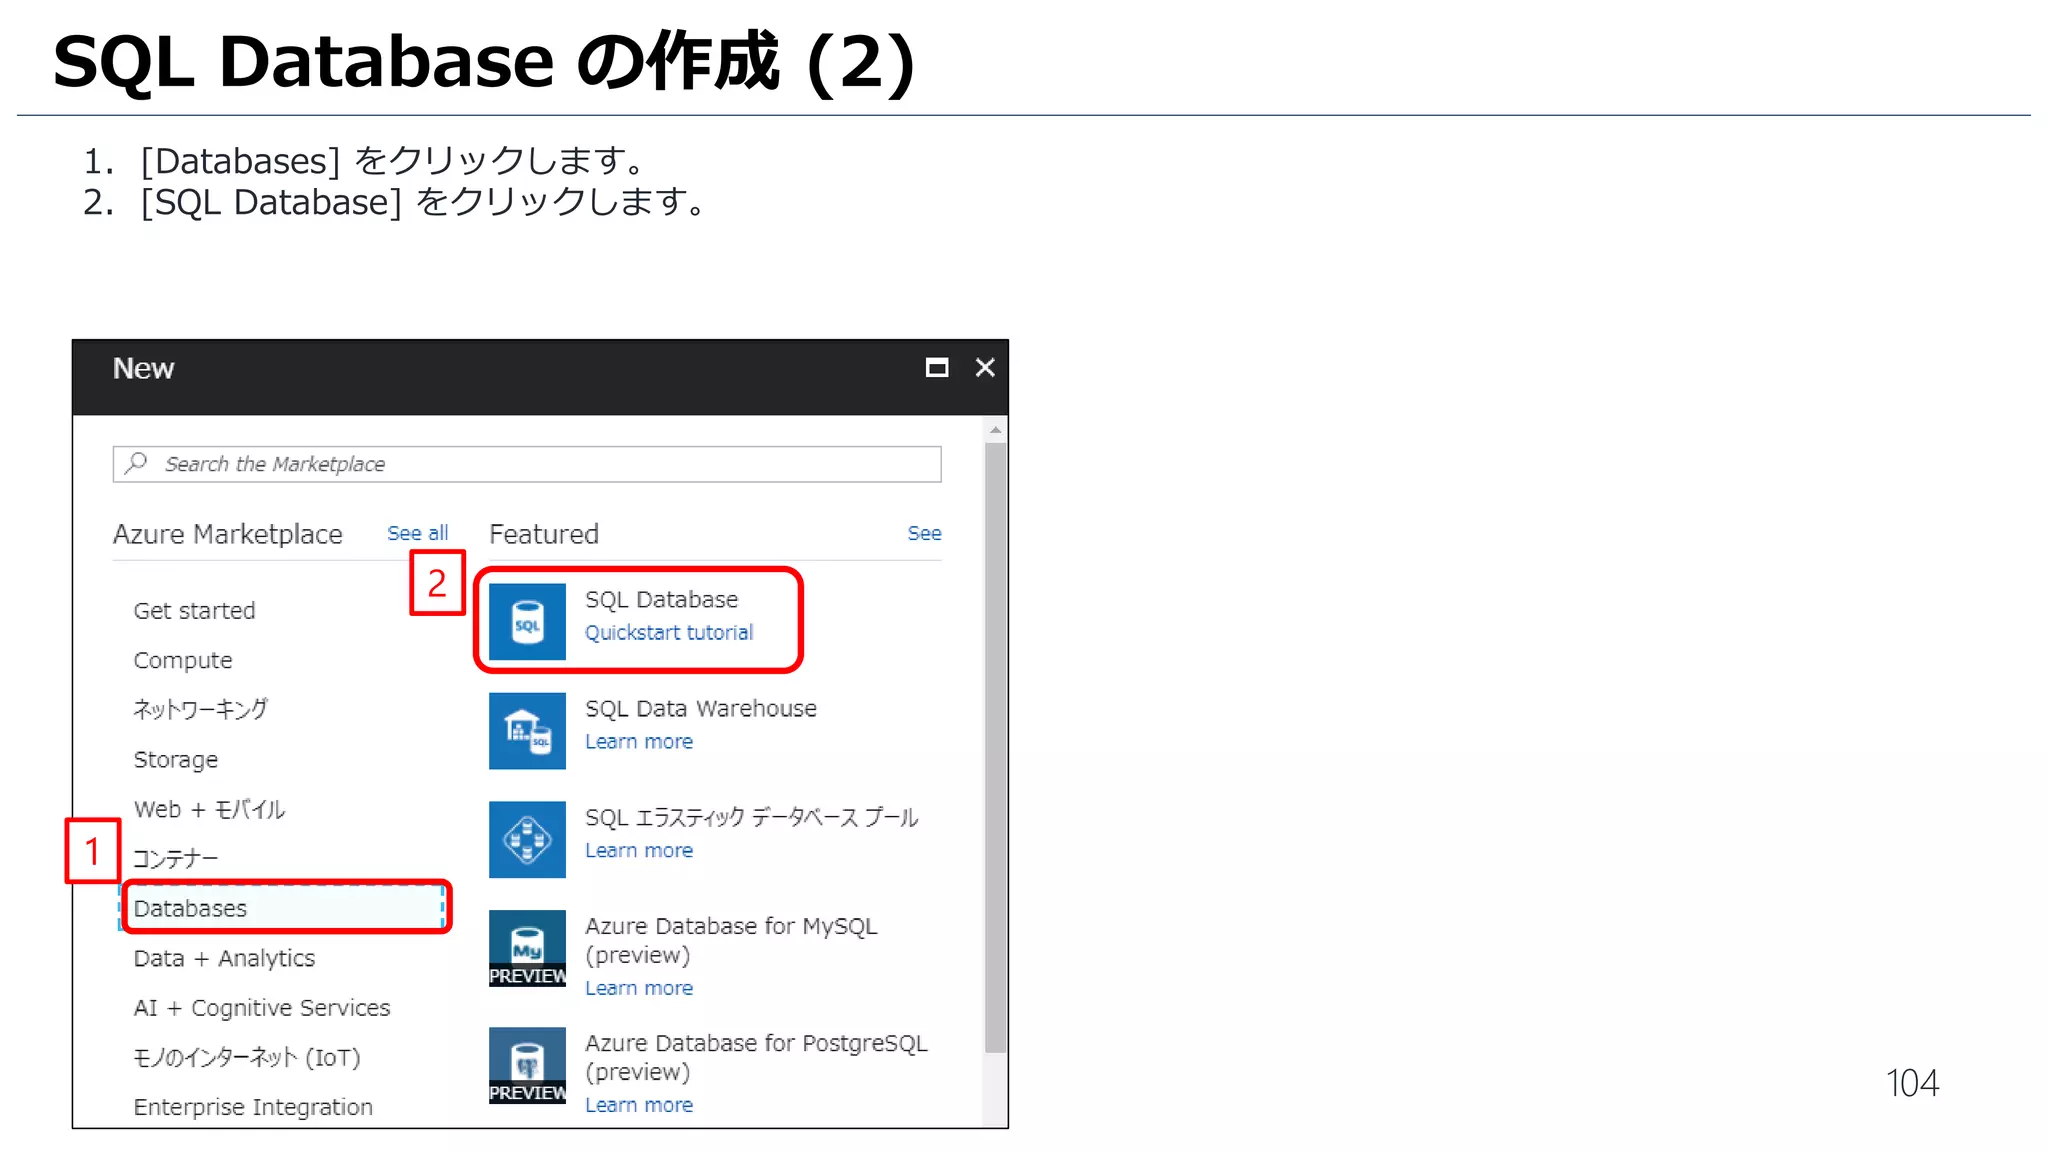The image size is (2048, 1152).
Task: Click Azure Database for MySQL (preview) title
Action: coord(731,940)
